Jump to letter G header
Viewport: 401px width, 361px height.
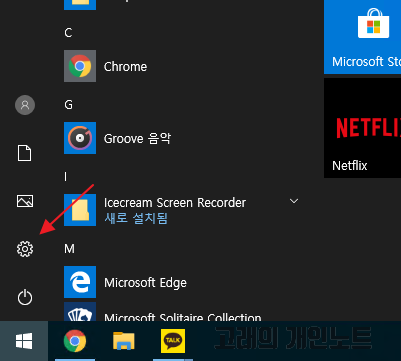(x=68, y=105)
